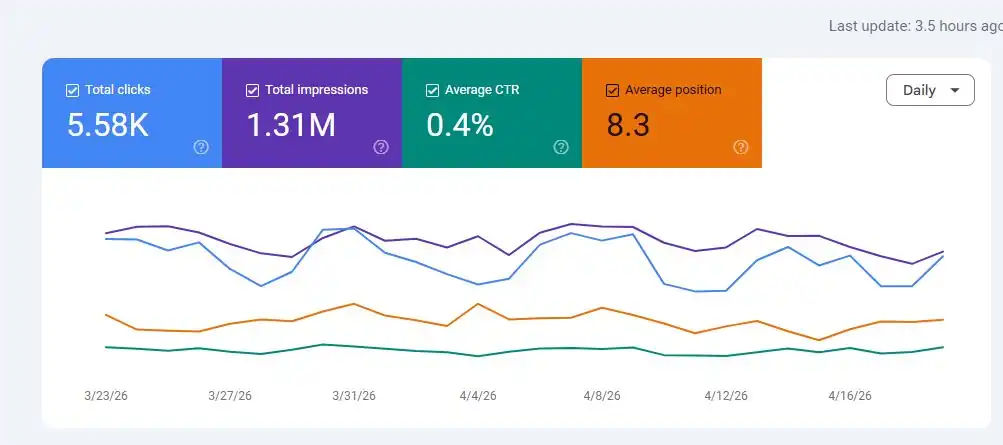Viewport: 1003px width, 445px height.
Task: Click the 4/8/26 date axis label
Action: 602,396
